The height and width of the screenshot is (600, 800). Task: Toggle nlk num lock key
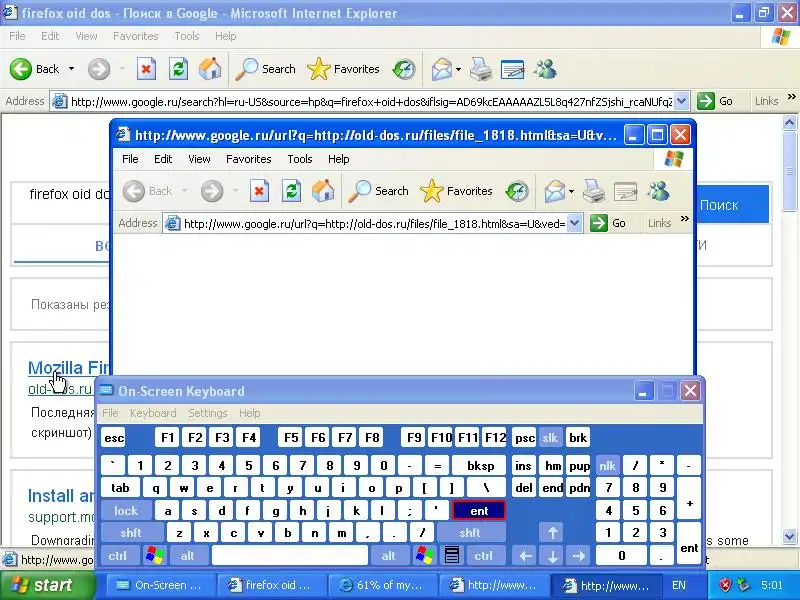pos(607,466)
